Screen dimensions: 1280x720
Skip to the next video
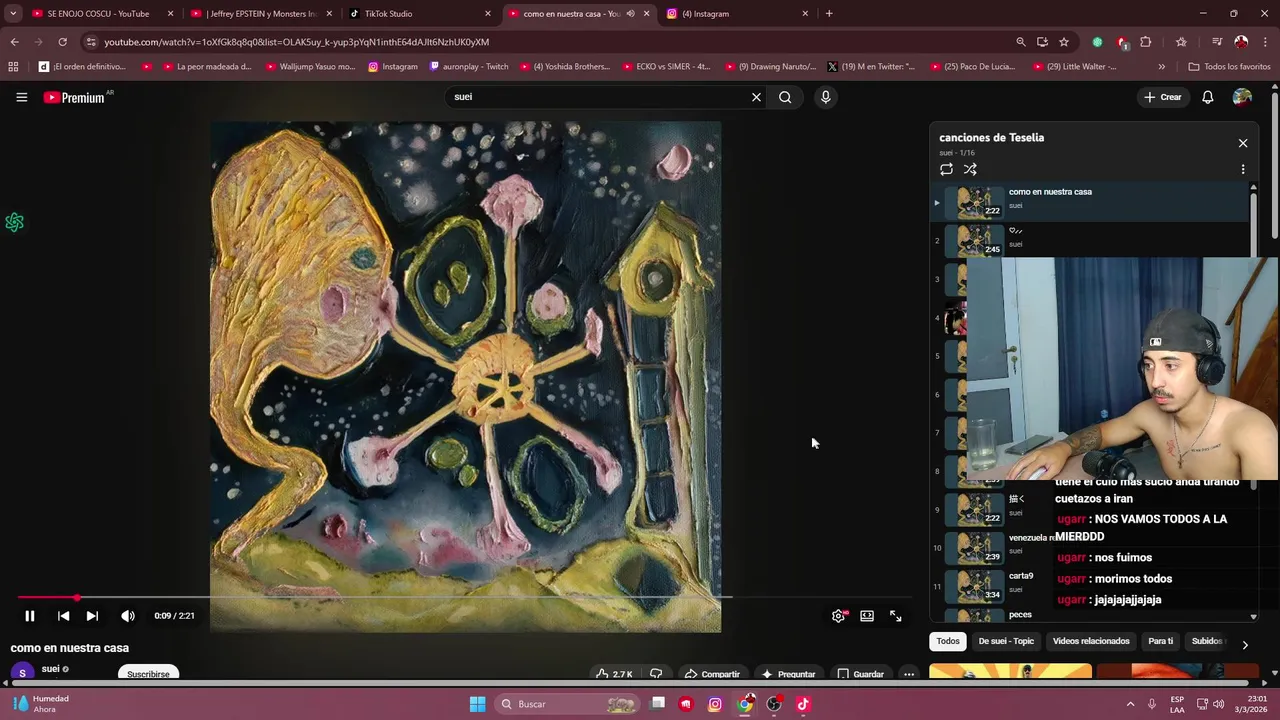(92, 616)
